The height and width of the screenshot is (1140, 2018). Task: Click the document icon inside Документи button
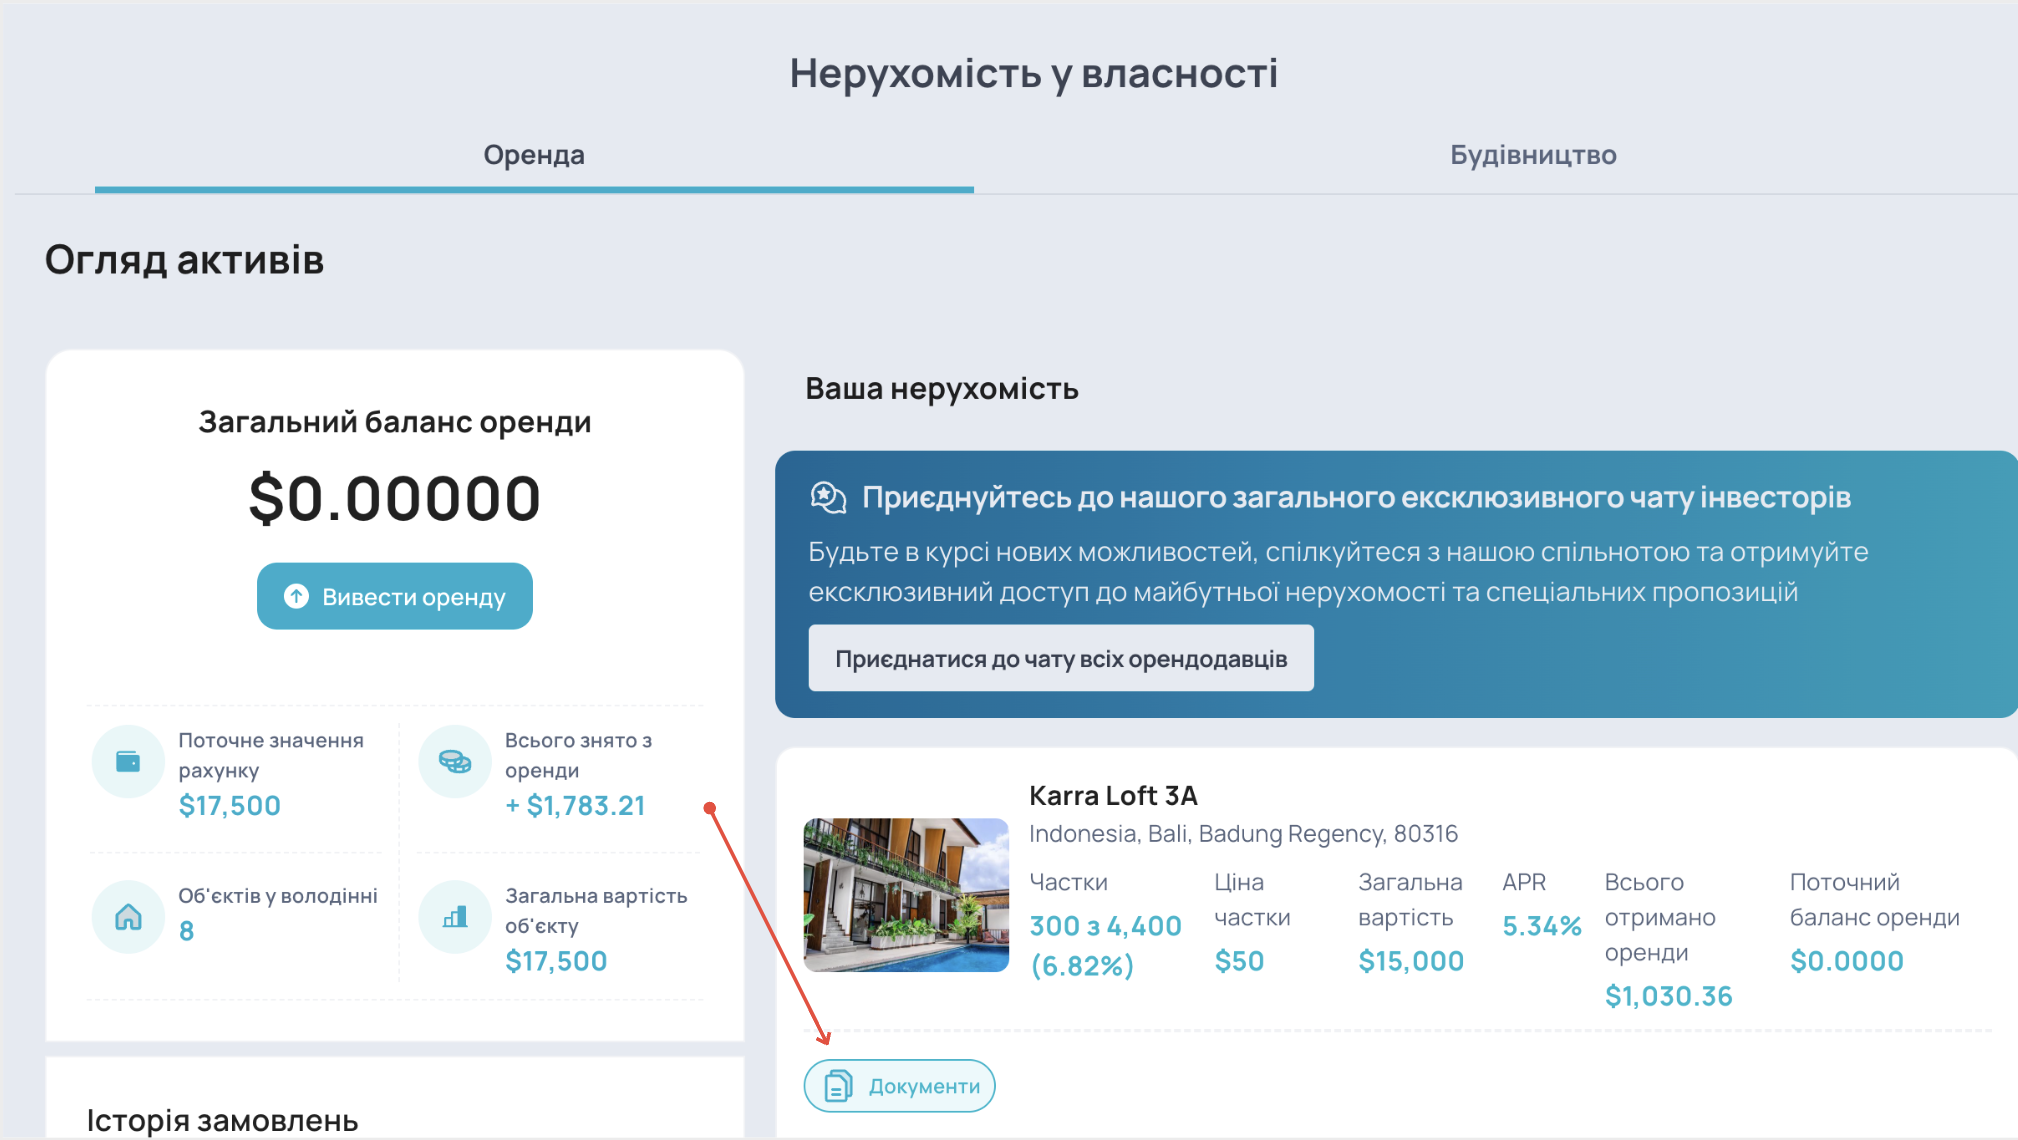pos(838,1086)
